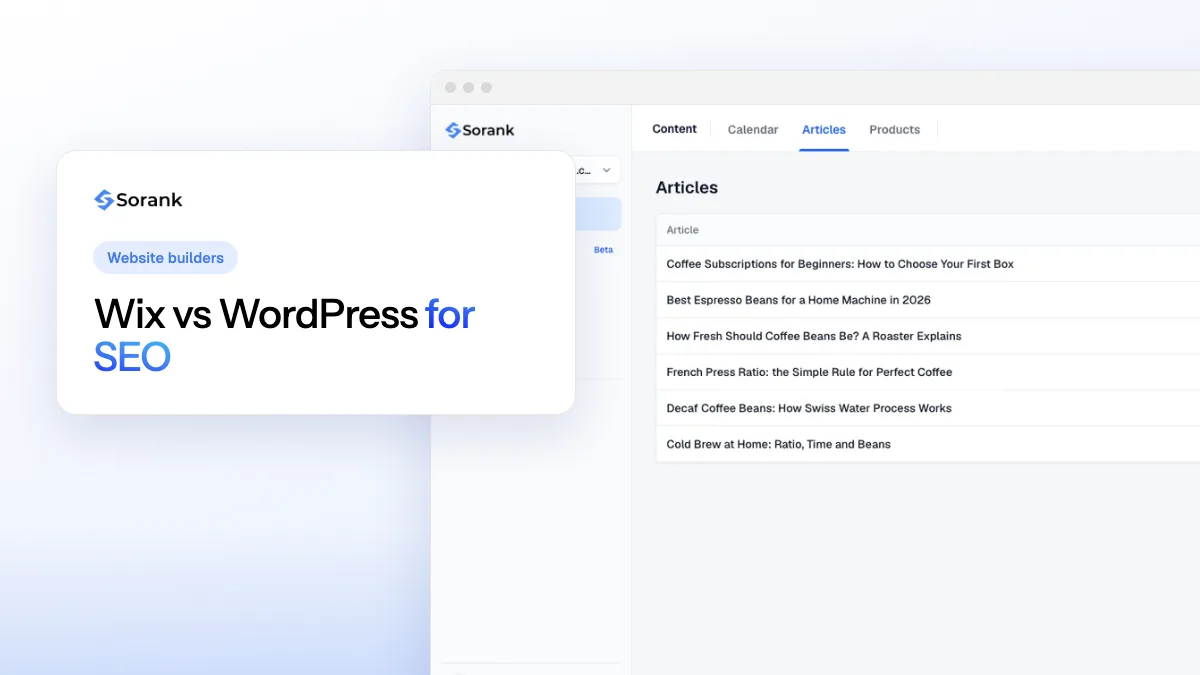Viewport: 1200px width, 675px height.
Task: Click the Beta label in the sidebar
Action: (603, 250)
